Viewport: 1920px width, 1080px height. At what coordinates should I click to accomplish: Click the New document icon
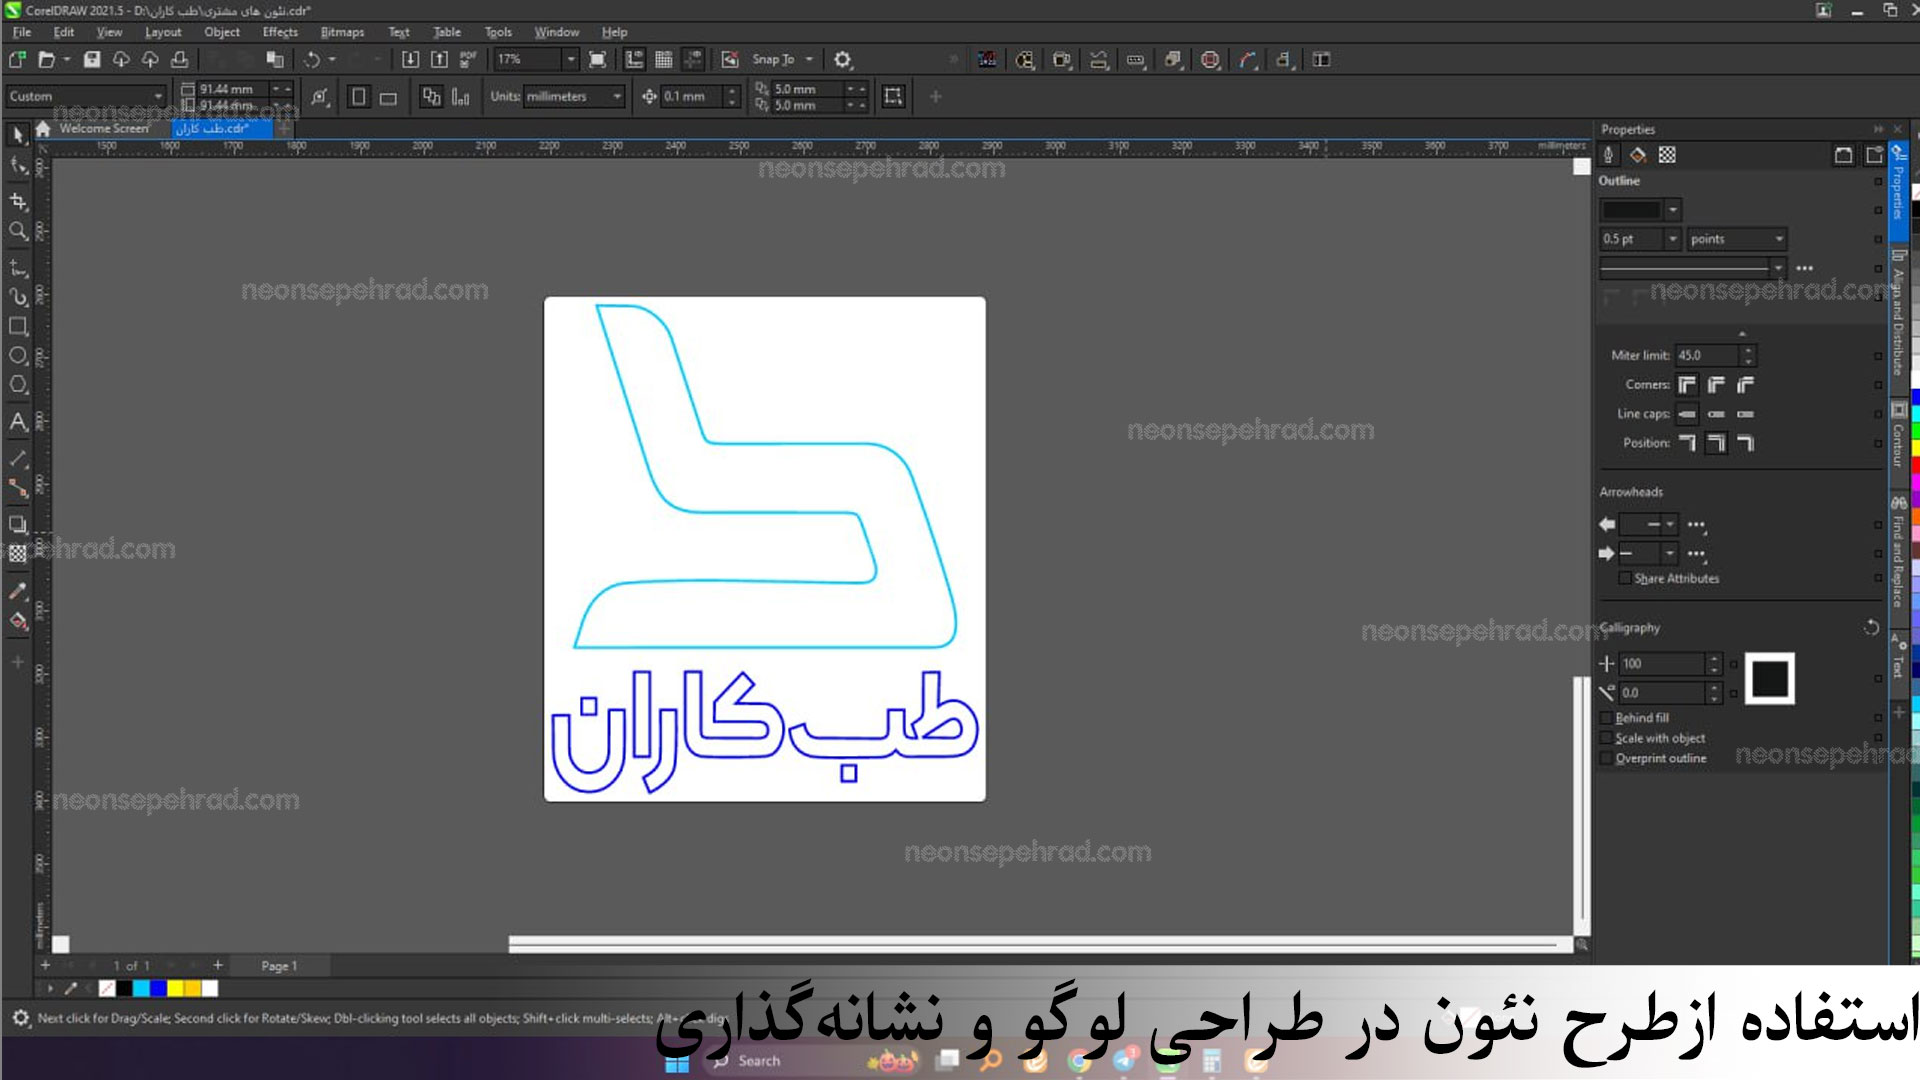pyautogui.click(x=17, y=60)
